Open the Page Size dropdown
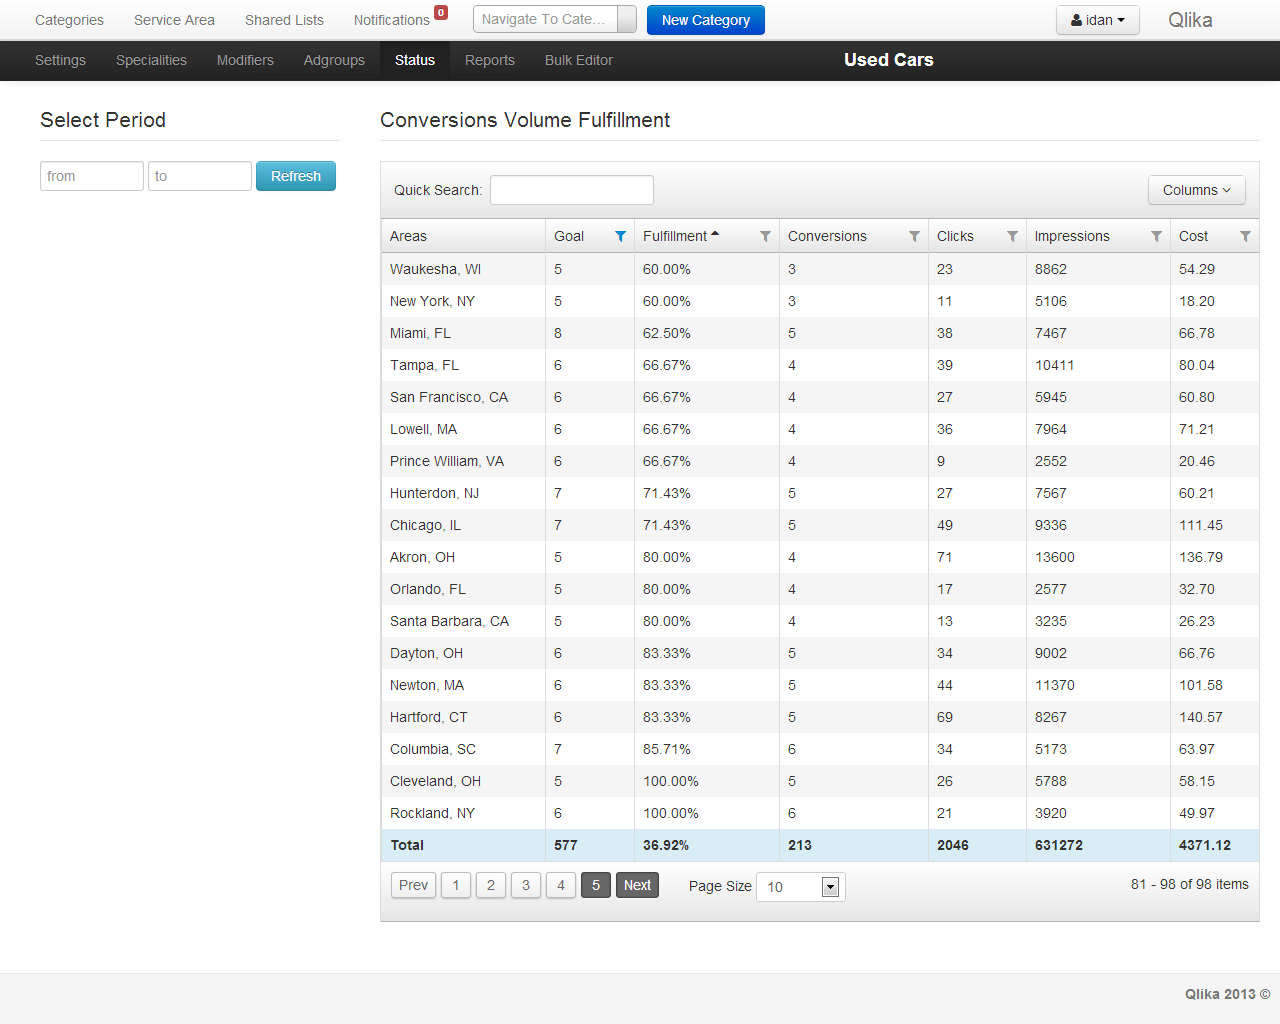1280x1024 pixels. 829,887
